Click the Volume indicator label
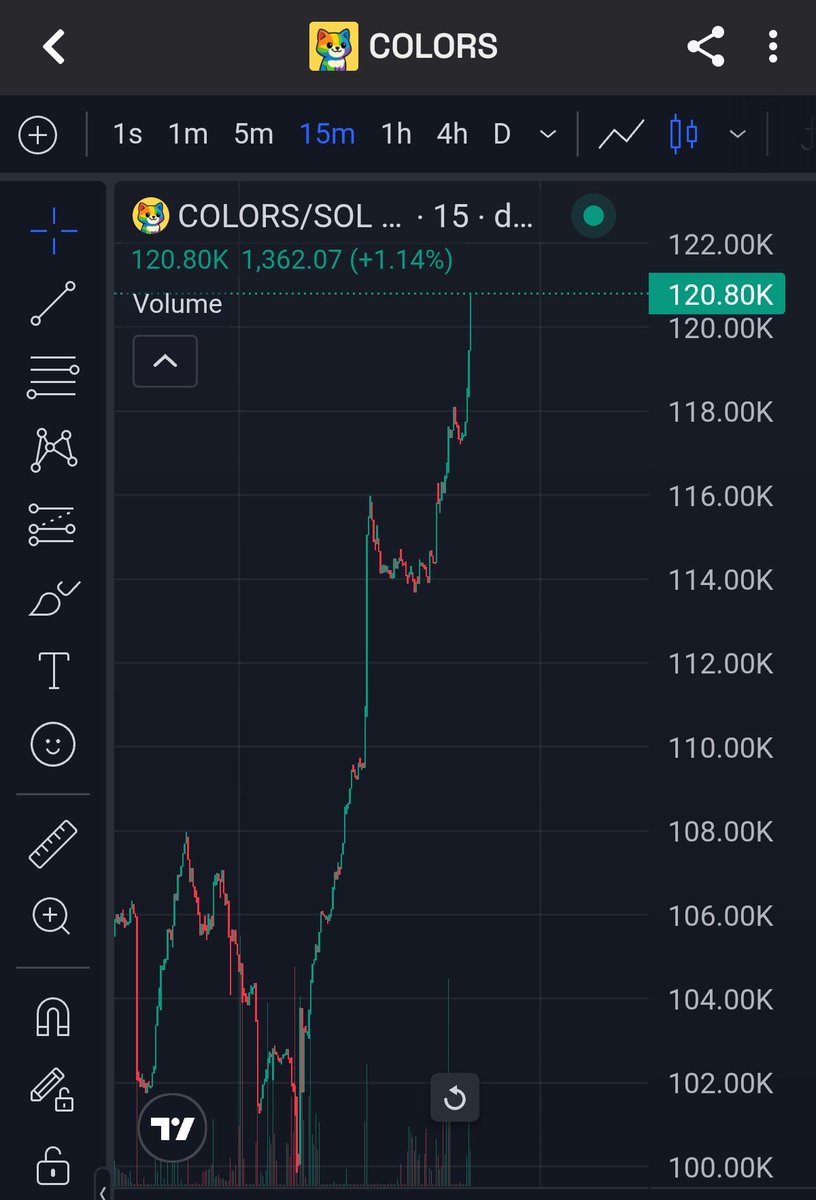 177,304
